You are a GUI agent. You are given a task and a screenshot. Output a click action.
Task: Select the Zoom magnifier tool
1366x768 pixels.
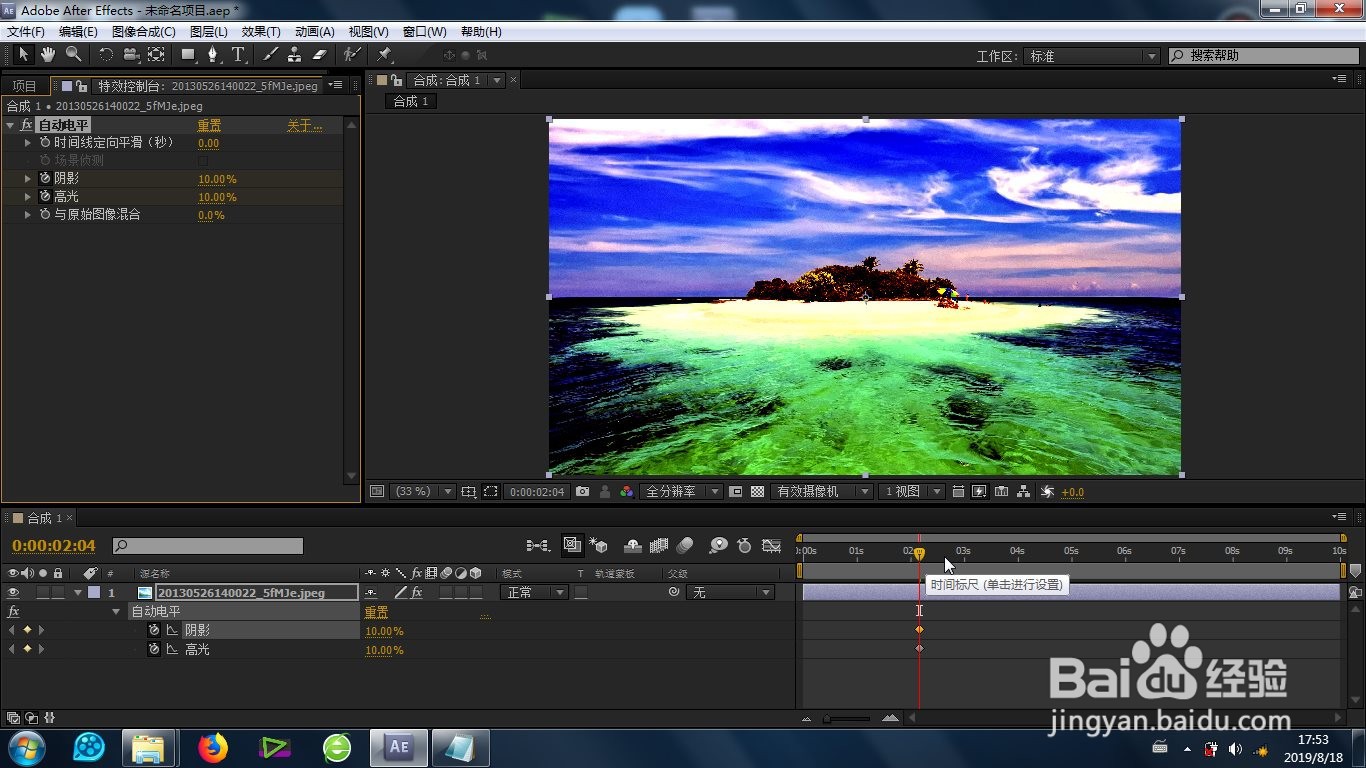(x=73, y=54)
